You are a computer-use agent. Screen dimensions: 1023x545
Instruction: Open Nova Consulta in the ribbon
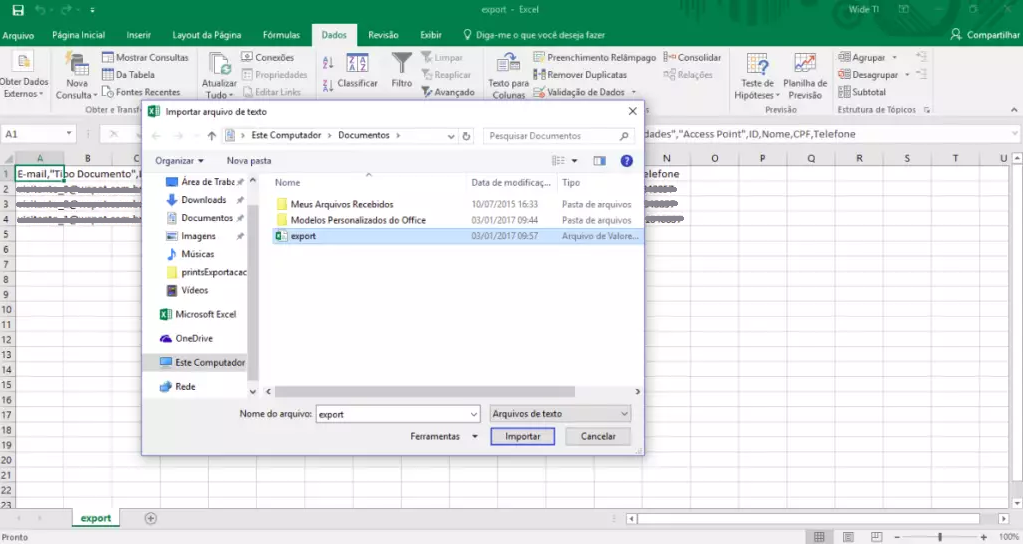(77, 76)
